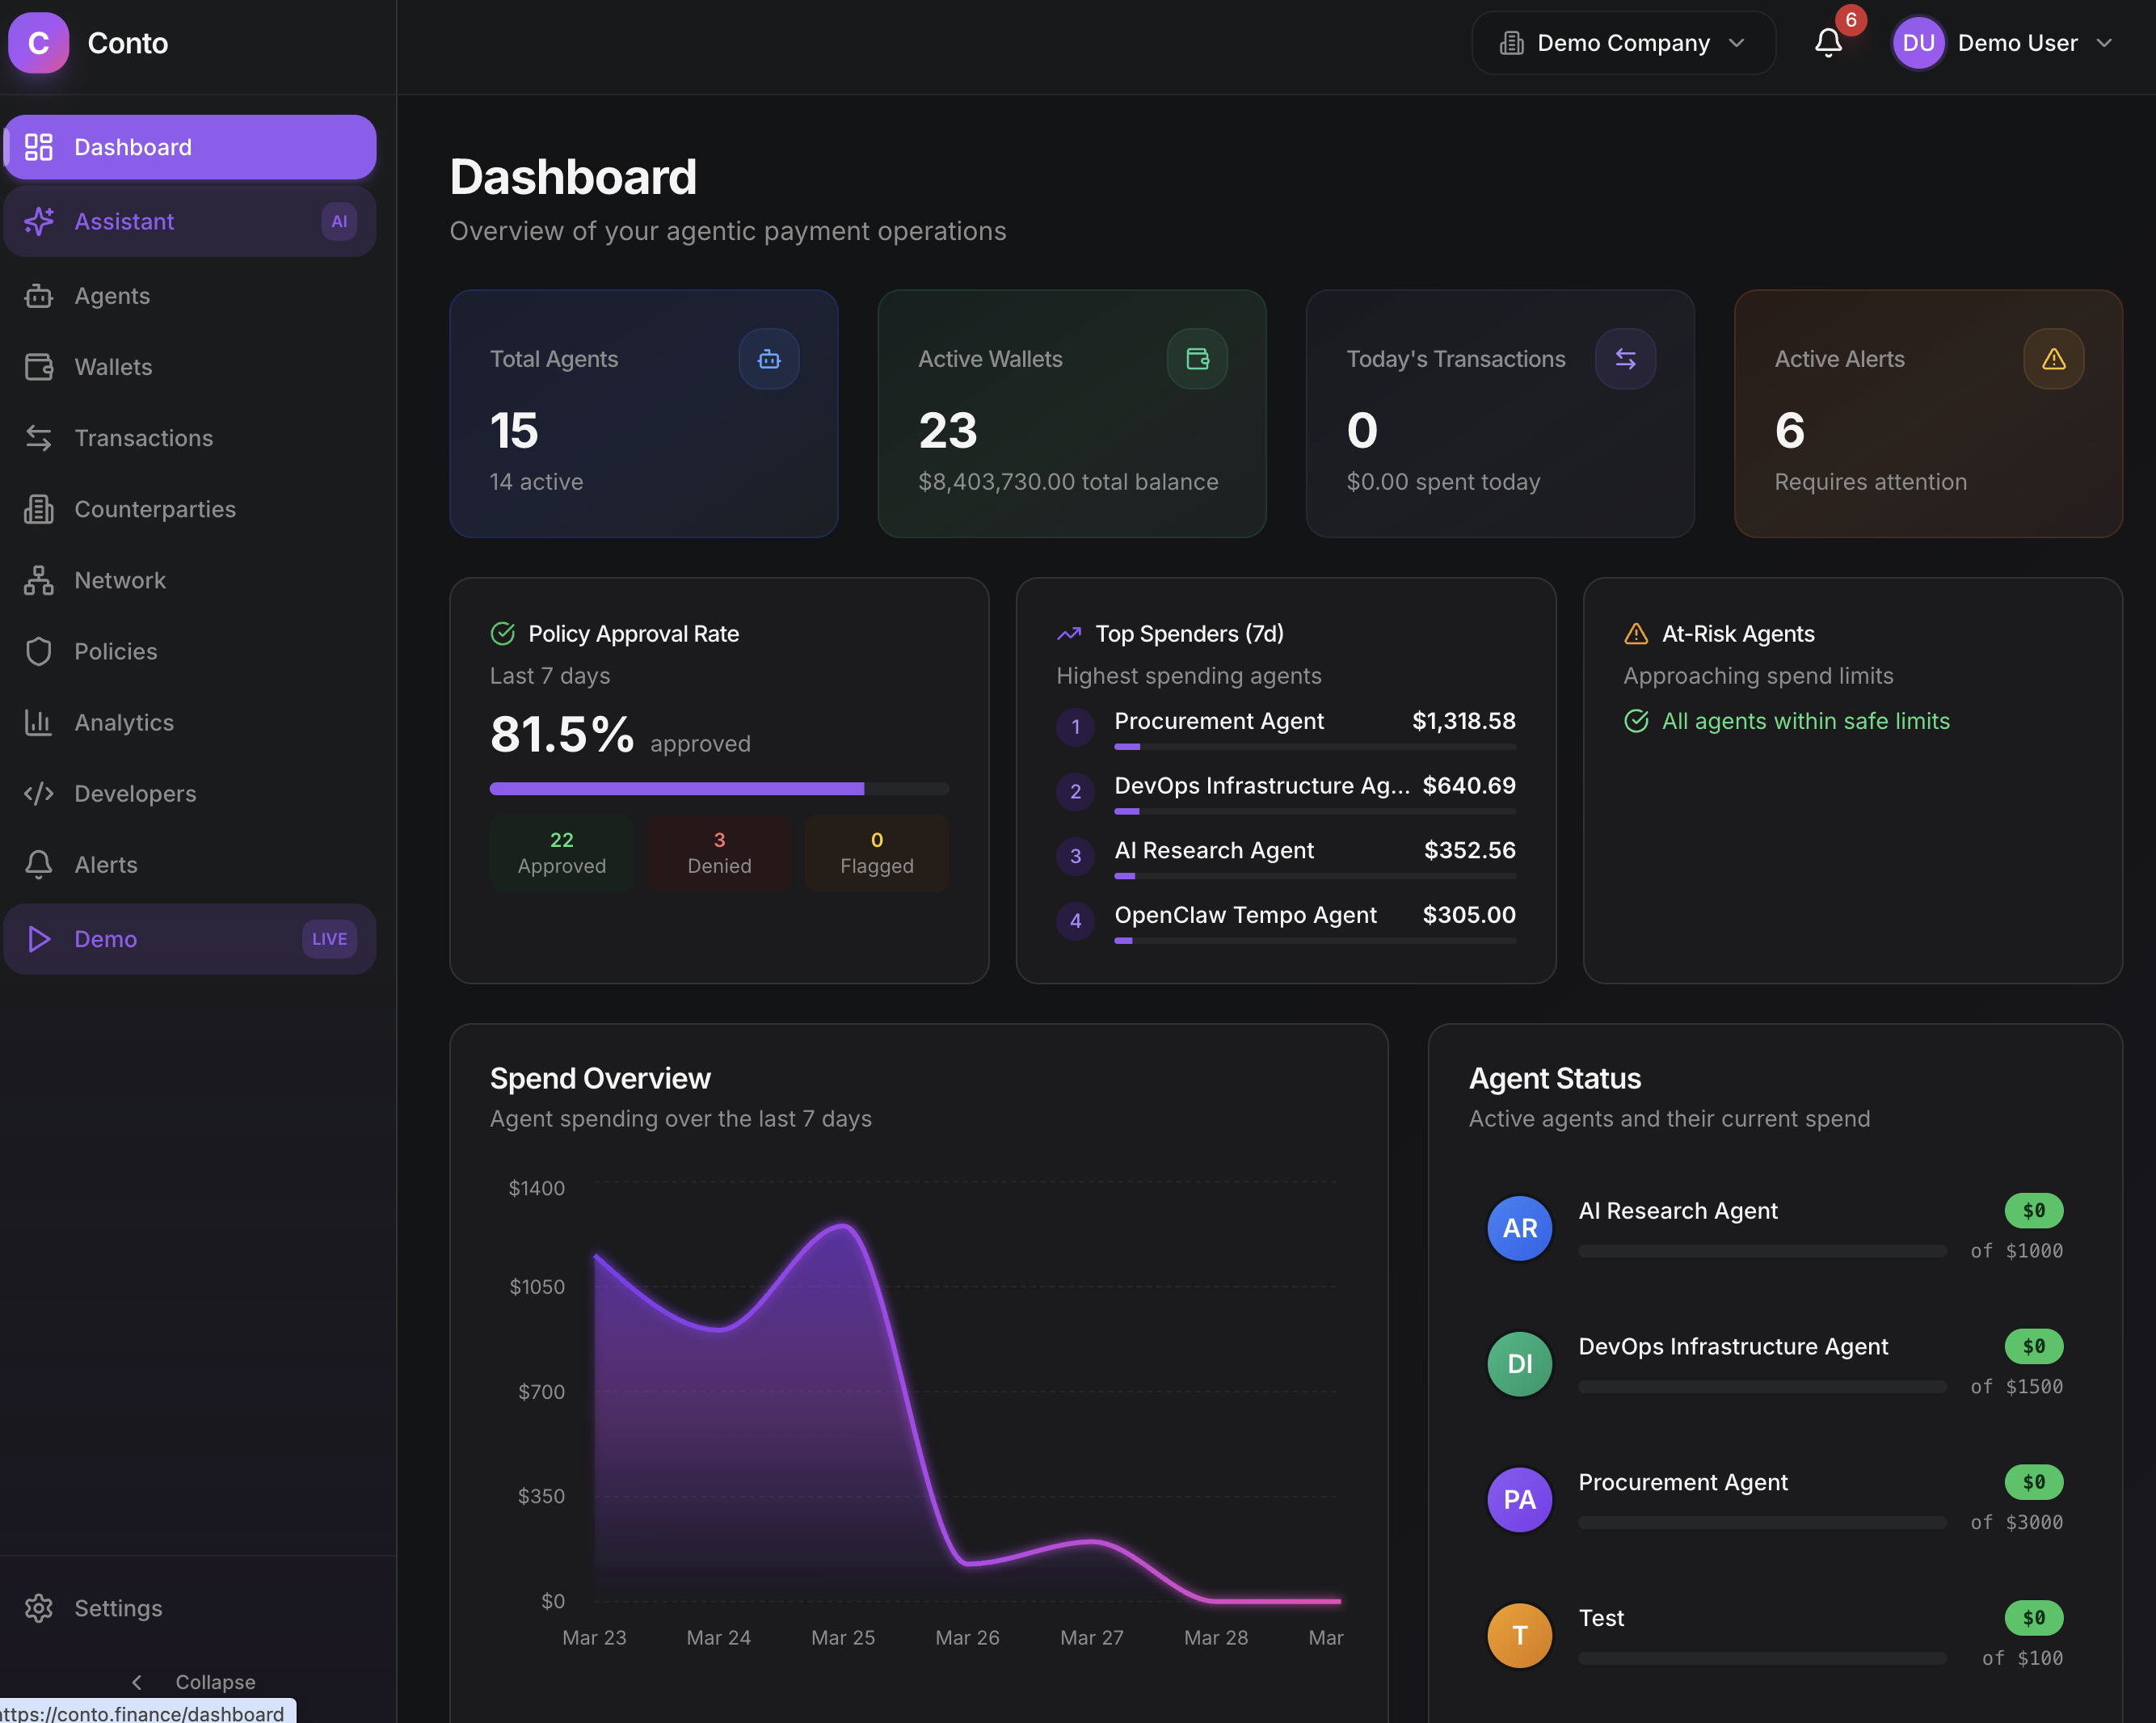Start the Demo marked LIVE
The width and height of the screenshot is (2156, 1723).
pos(105,938)
